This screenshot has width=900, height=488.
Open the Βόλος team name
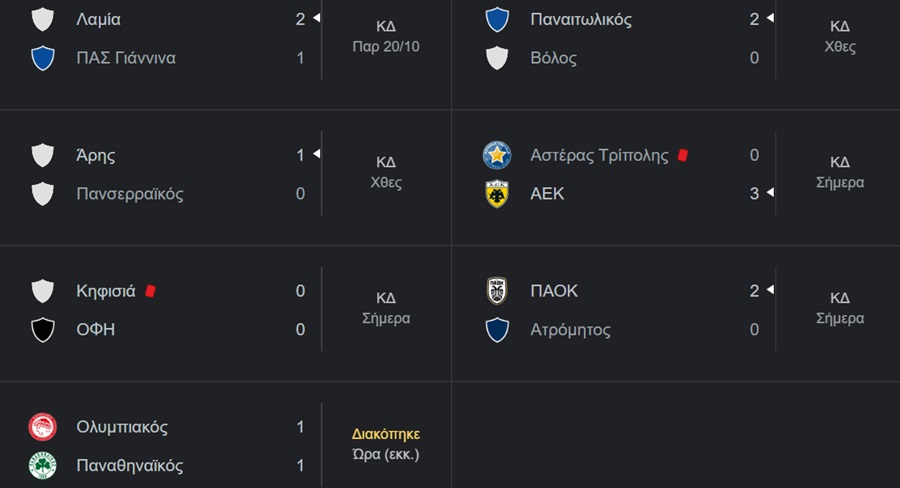(x=553, y=58)
